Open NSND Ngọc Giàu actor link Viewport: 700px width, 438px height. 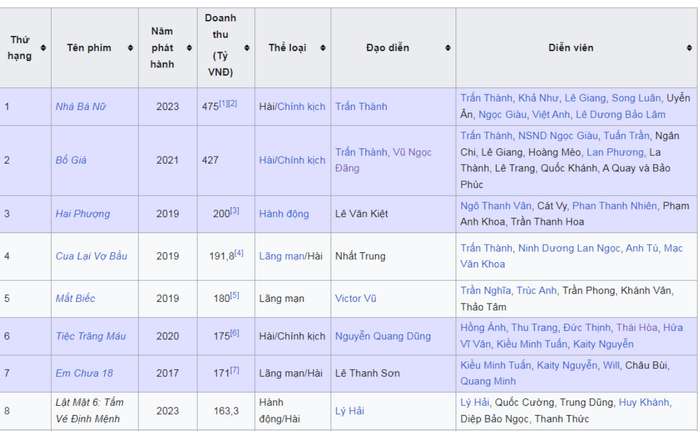click(558, 136)
